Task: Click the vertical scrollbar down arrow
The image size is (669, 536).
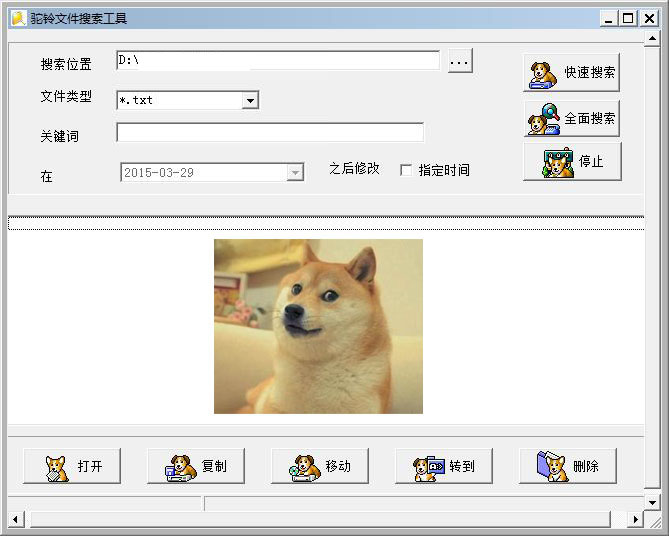Action: point(652,503)
